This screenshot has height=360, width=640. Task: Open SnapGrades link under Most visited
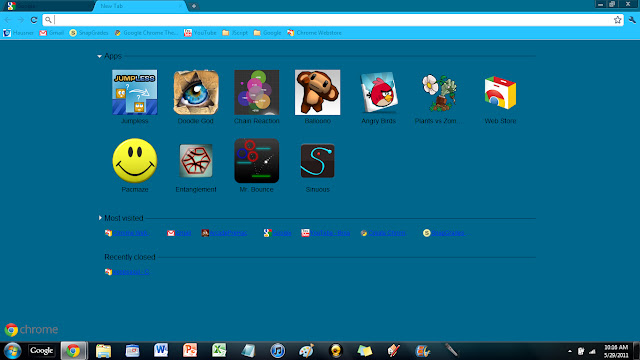click(444, 233)
